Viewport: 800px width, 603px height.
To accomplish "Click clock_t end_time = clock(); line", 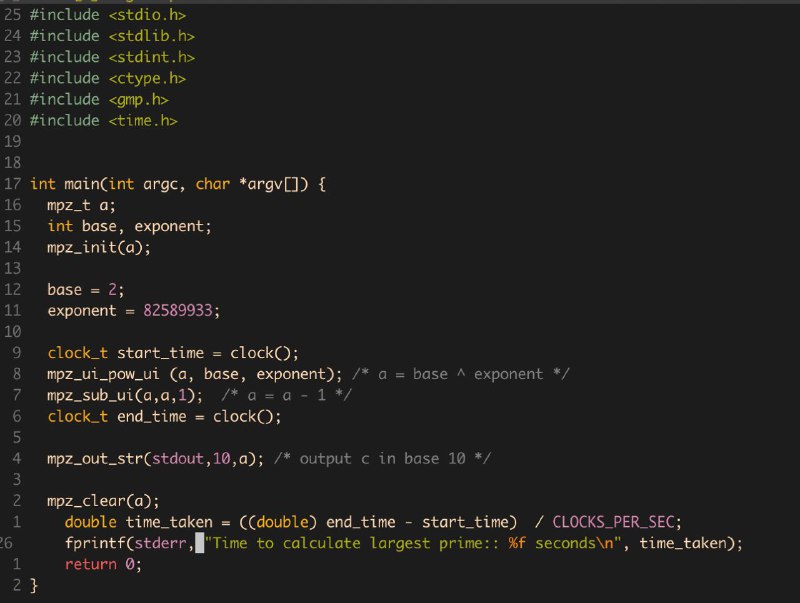I will tap(164, 416).
